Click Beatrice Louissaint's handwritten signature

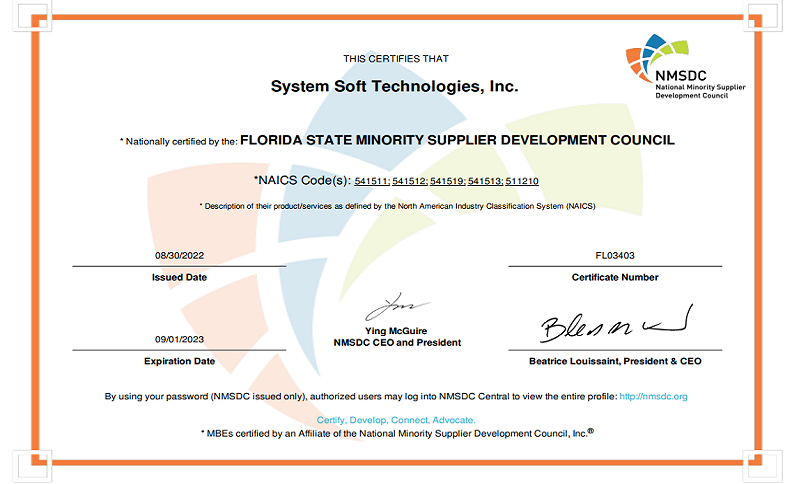pos(616,324)
